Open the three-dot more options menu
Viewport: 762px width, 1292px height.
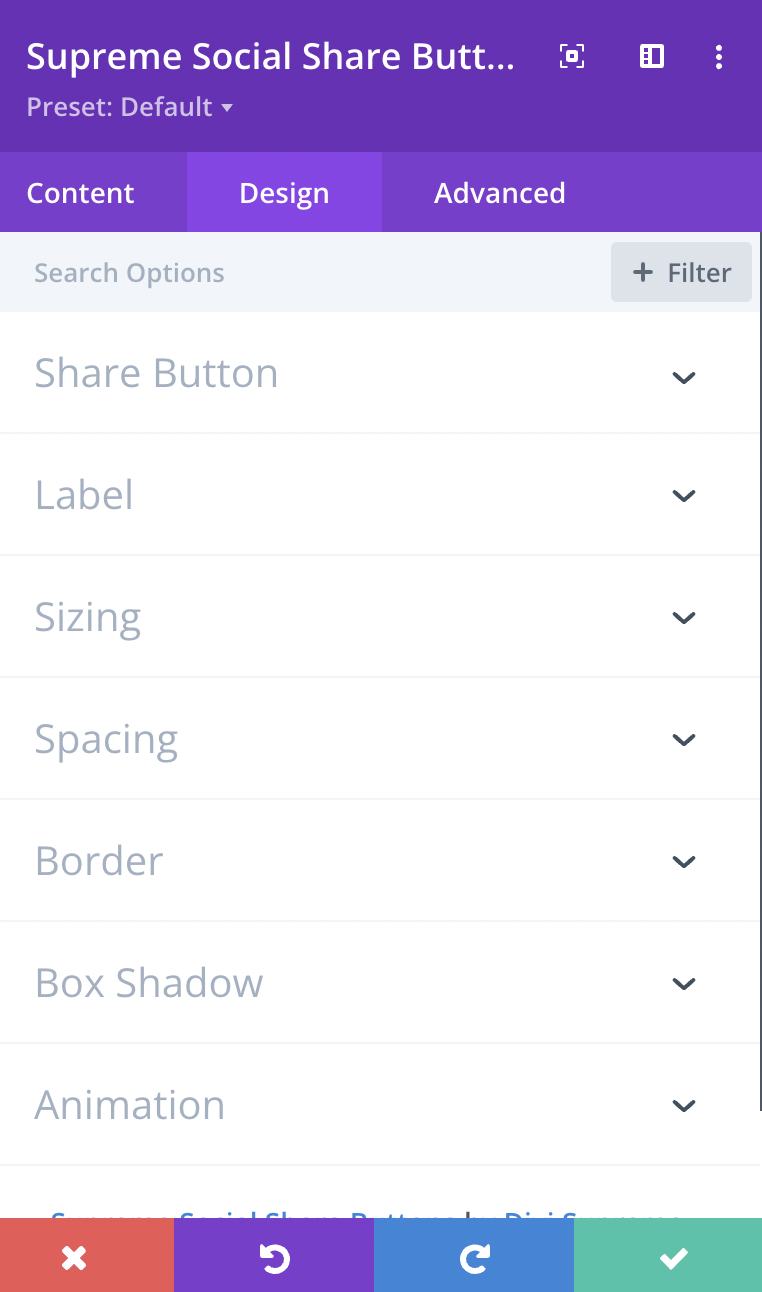(x=719, y=57)
